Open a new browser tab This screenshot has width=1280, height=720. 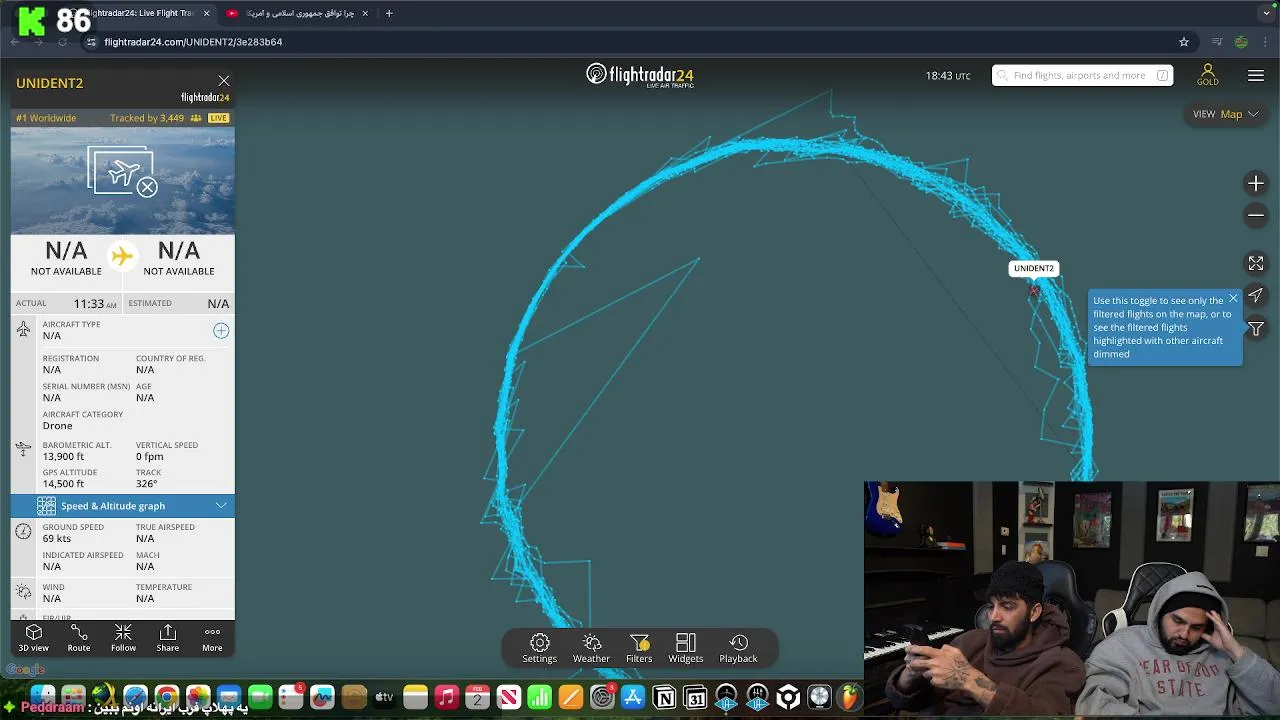(389, 13)
